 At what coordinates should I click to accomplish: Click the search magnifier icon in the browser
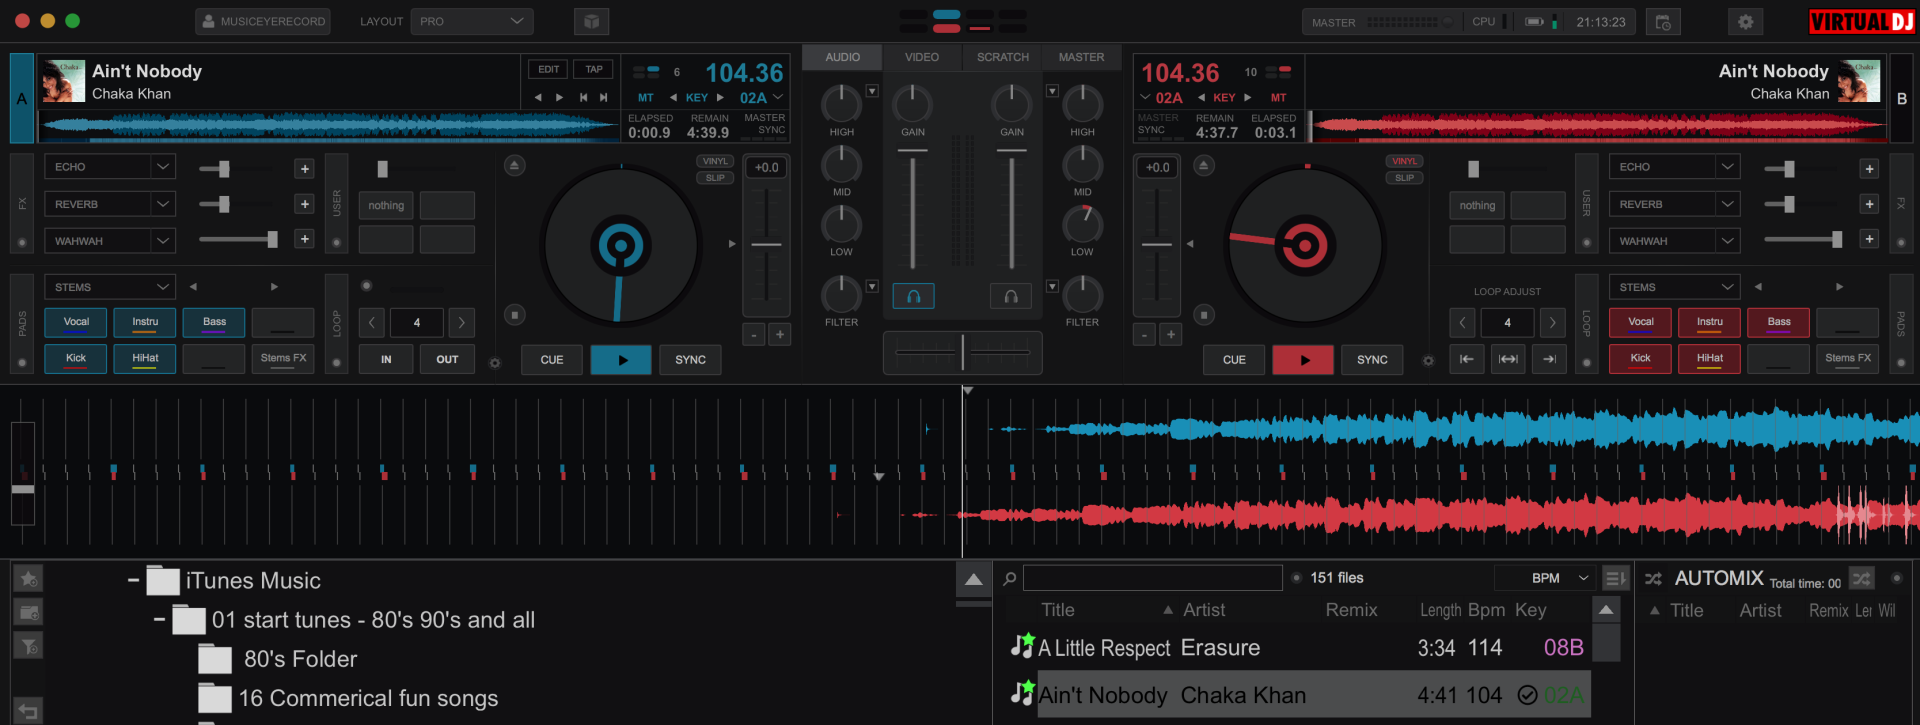(x=1010, y=578)
